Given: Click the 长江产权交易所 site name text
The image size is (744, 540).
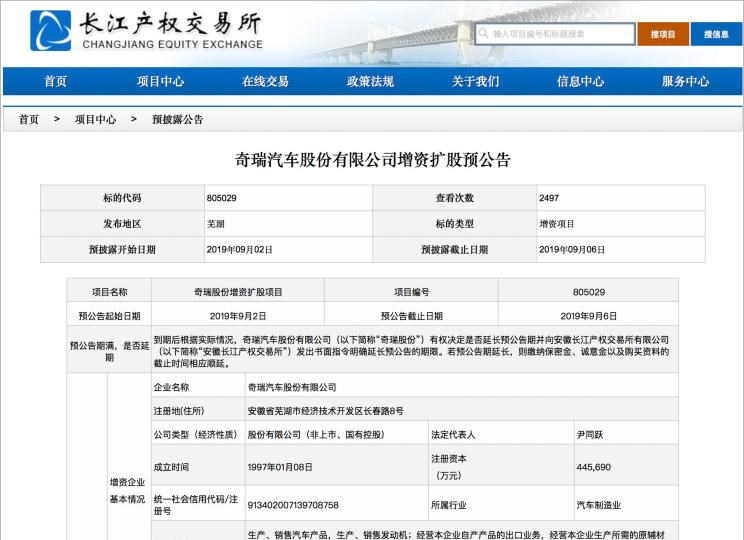Looking at the screenshot, I should 170,23.
